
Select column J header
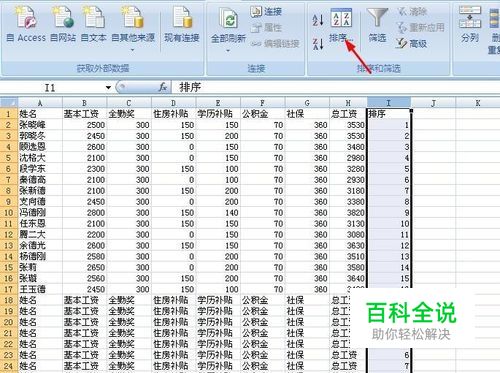pos(433,103)
